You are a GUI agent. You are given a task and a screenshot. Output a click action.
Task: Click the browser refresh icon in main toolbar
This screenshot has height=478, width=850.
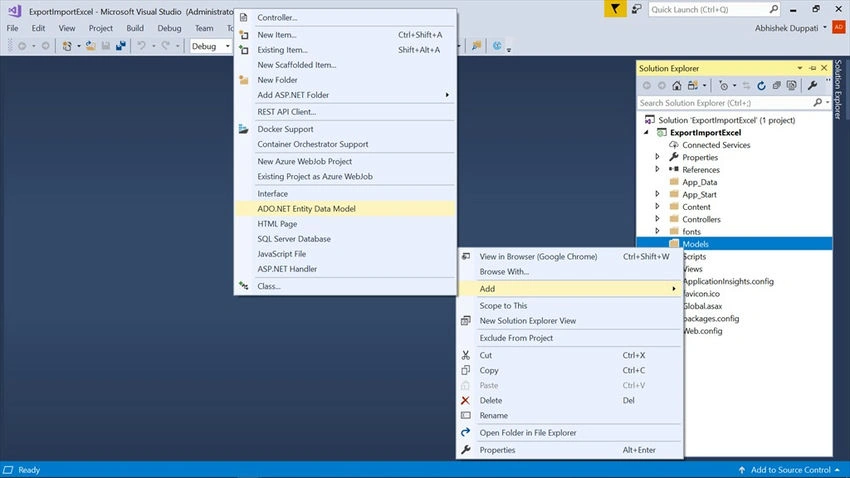coord(497,46)
